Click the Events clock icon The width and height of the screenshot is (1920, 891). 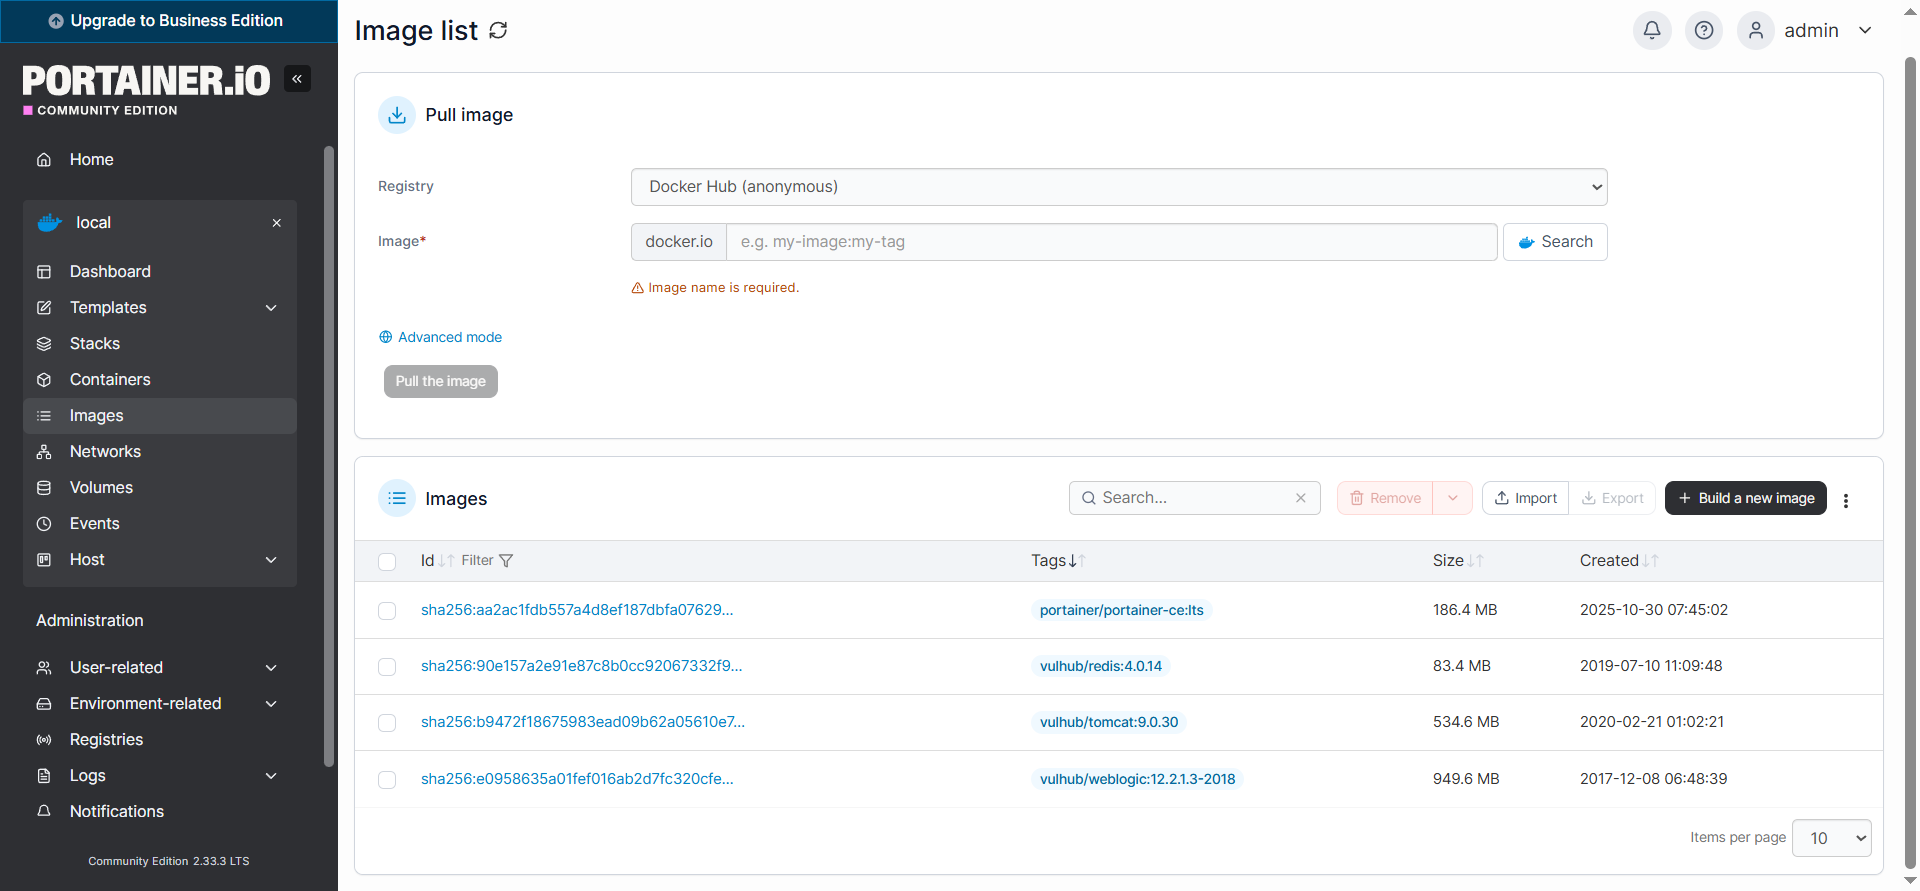click(x=44, y=524)
